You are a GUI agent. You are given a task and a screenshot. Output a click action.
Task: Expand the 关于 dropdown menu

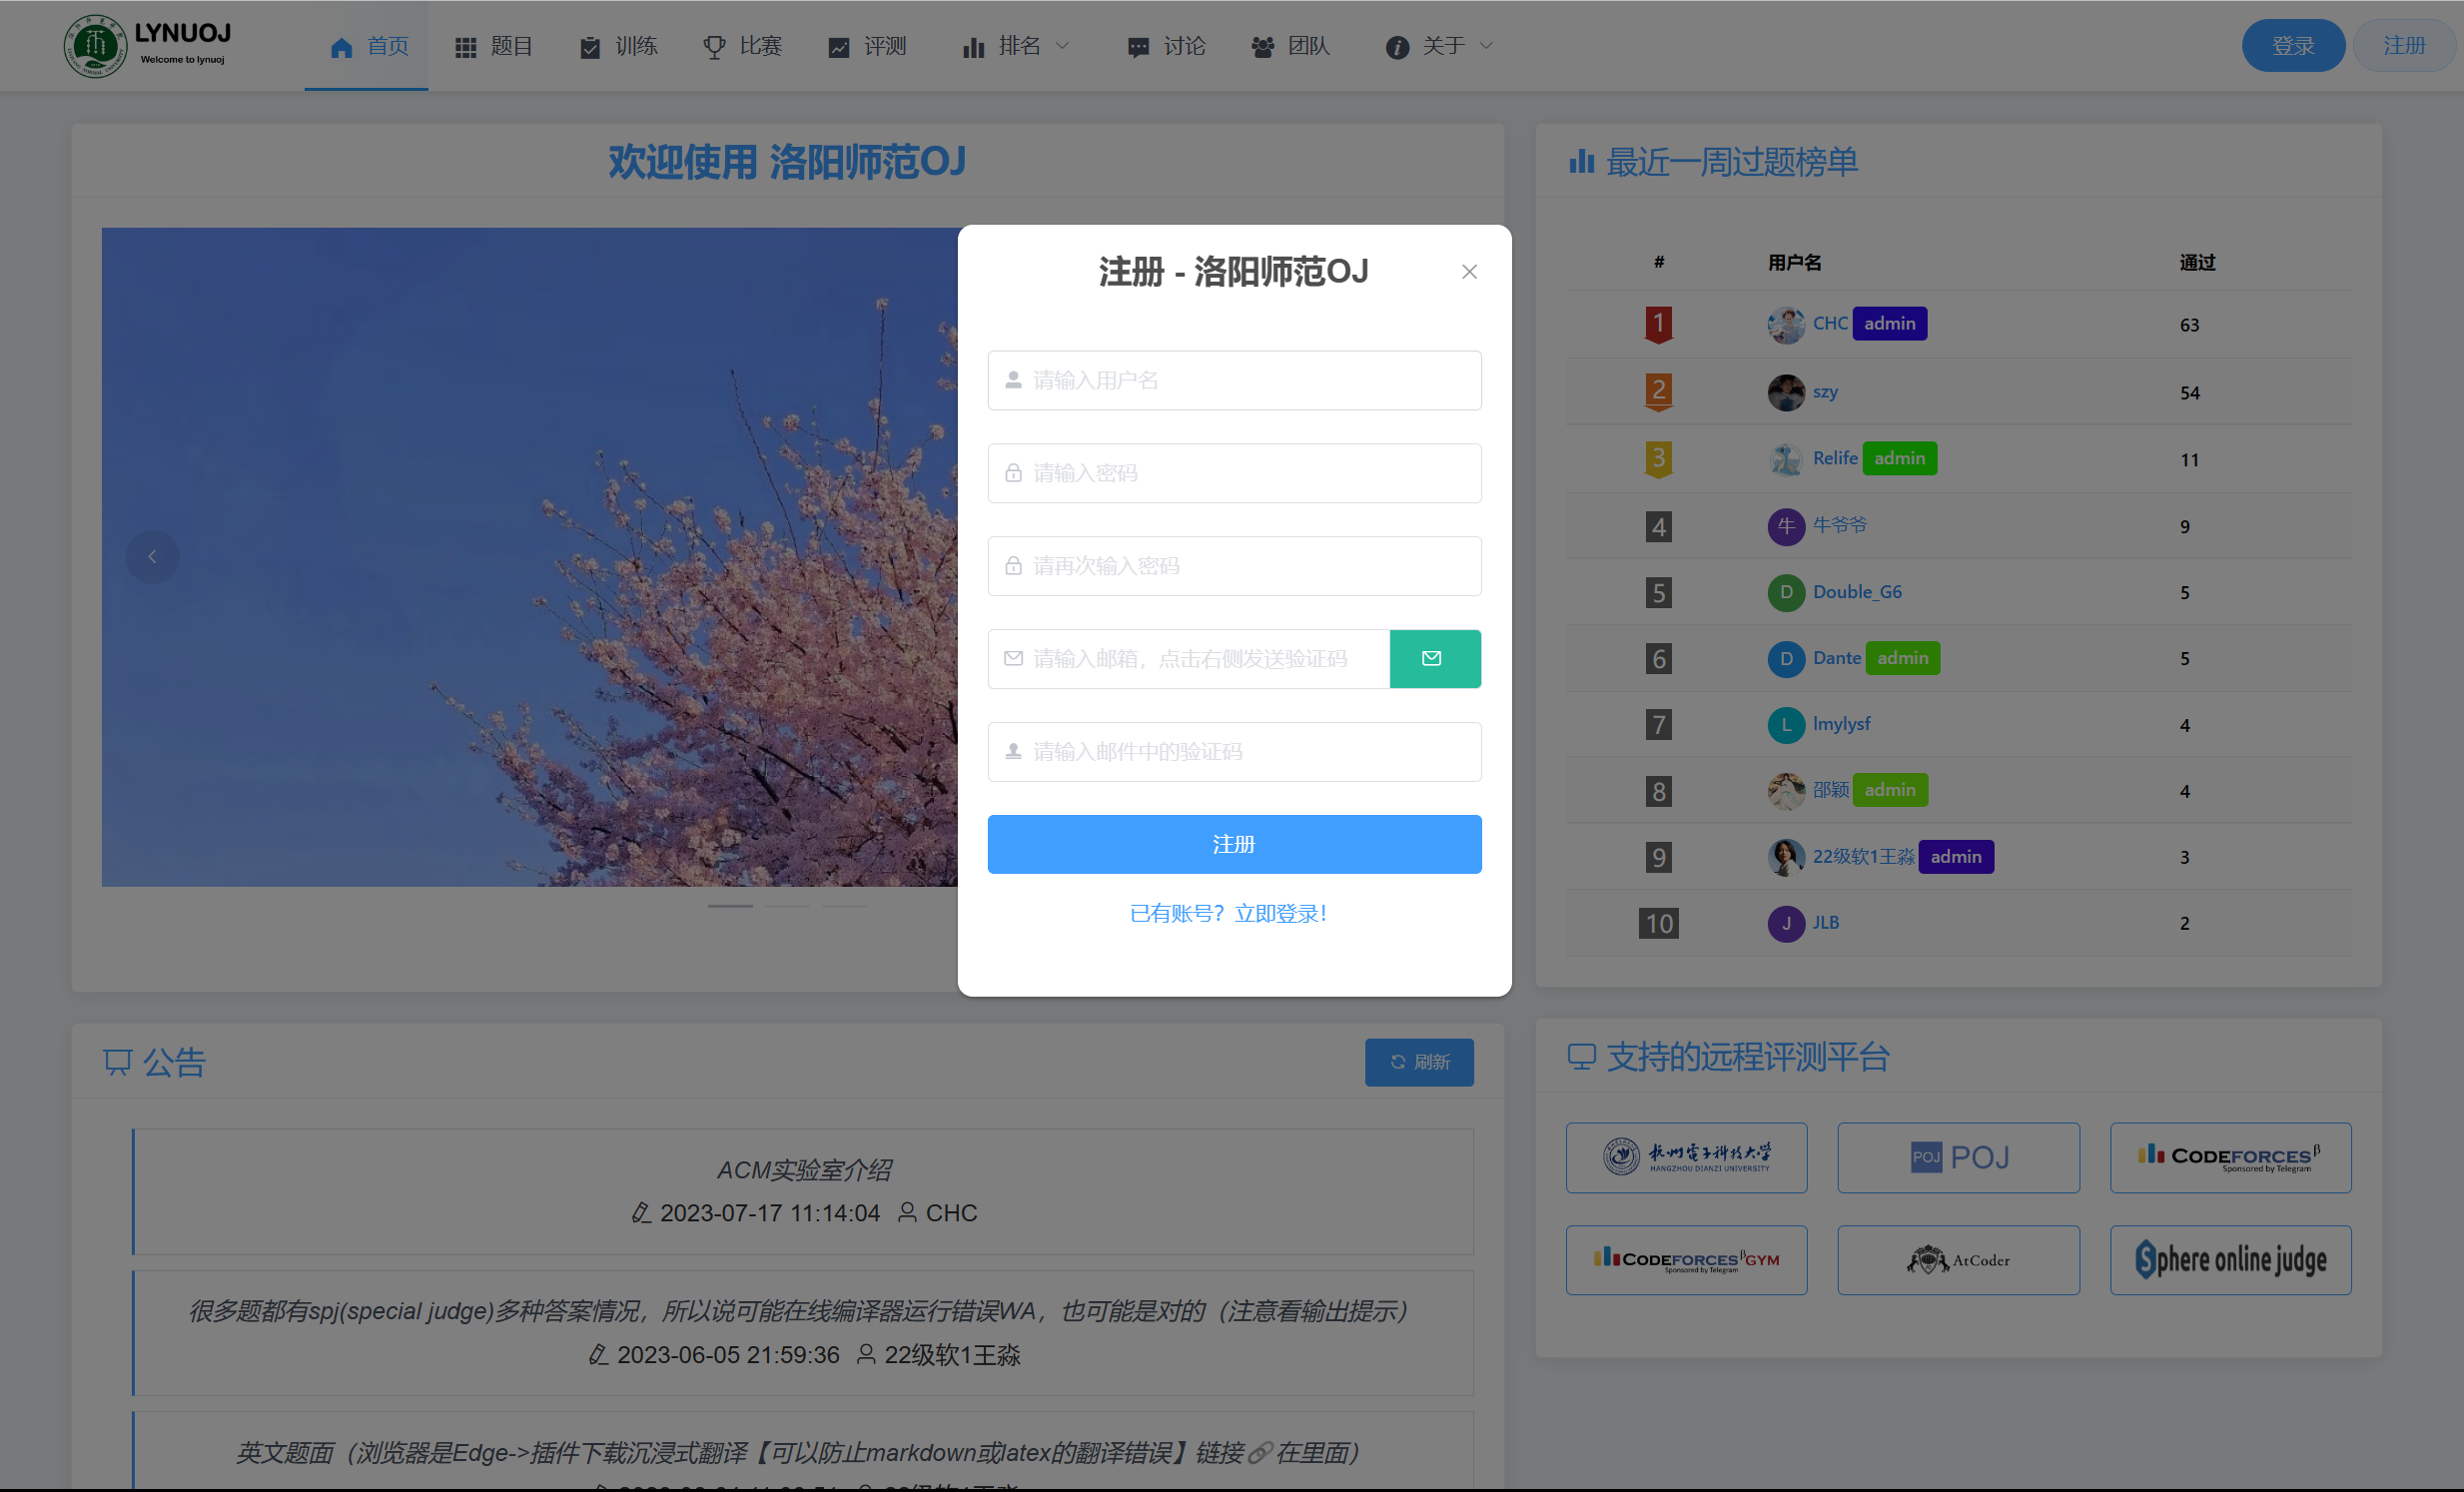(1440, 46)
